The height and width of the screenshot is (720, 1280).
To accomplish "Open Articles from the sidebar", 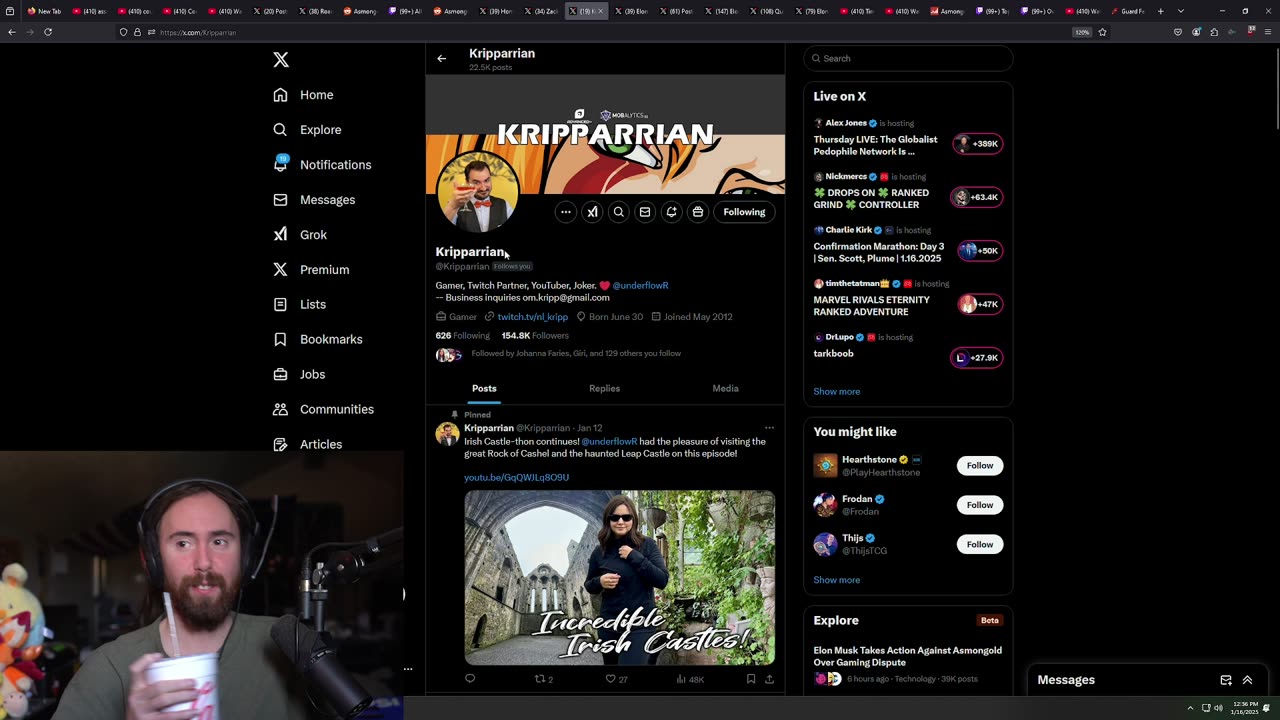I will coord(307,444).
